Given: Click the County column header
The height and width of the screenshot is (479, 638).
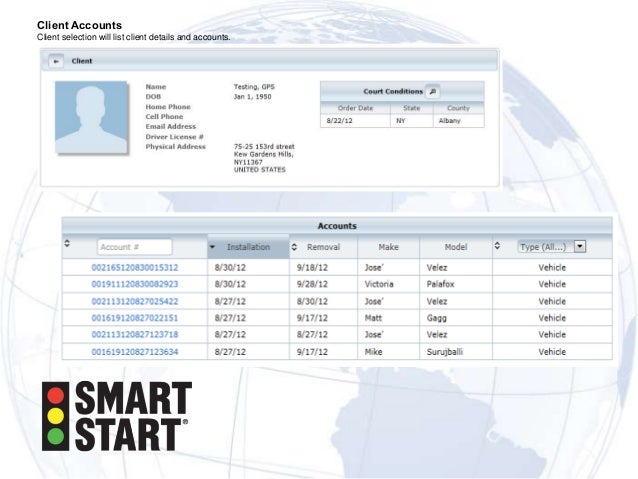Looking at the screenshot, I should point(458,108).
